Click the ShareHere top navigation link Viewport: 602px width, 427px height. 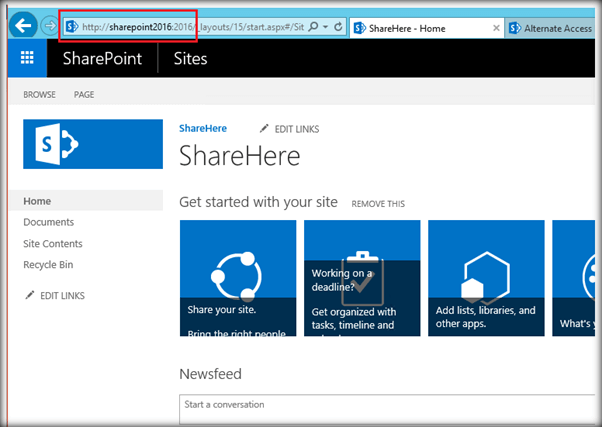coord(203,128)
